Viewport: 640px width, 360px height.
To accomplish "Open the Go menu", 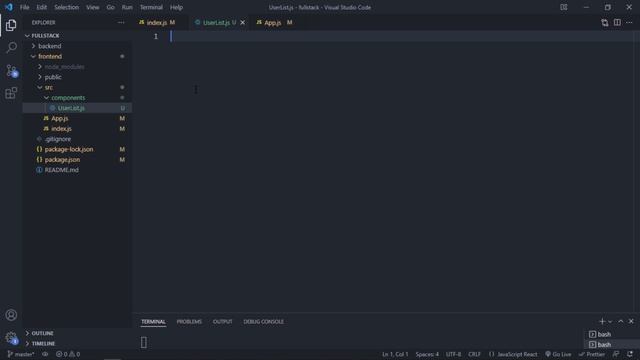I will point(110,7).
